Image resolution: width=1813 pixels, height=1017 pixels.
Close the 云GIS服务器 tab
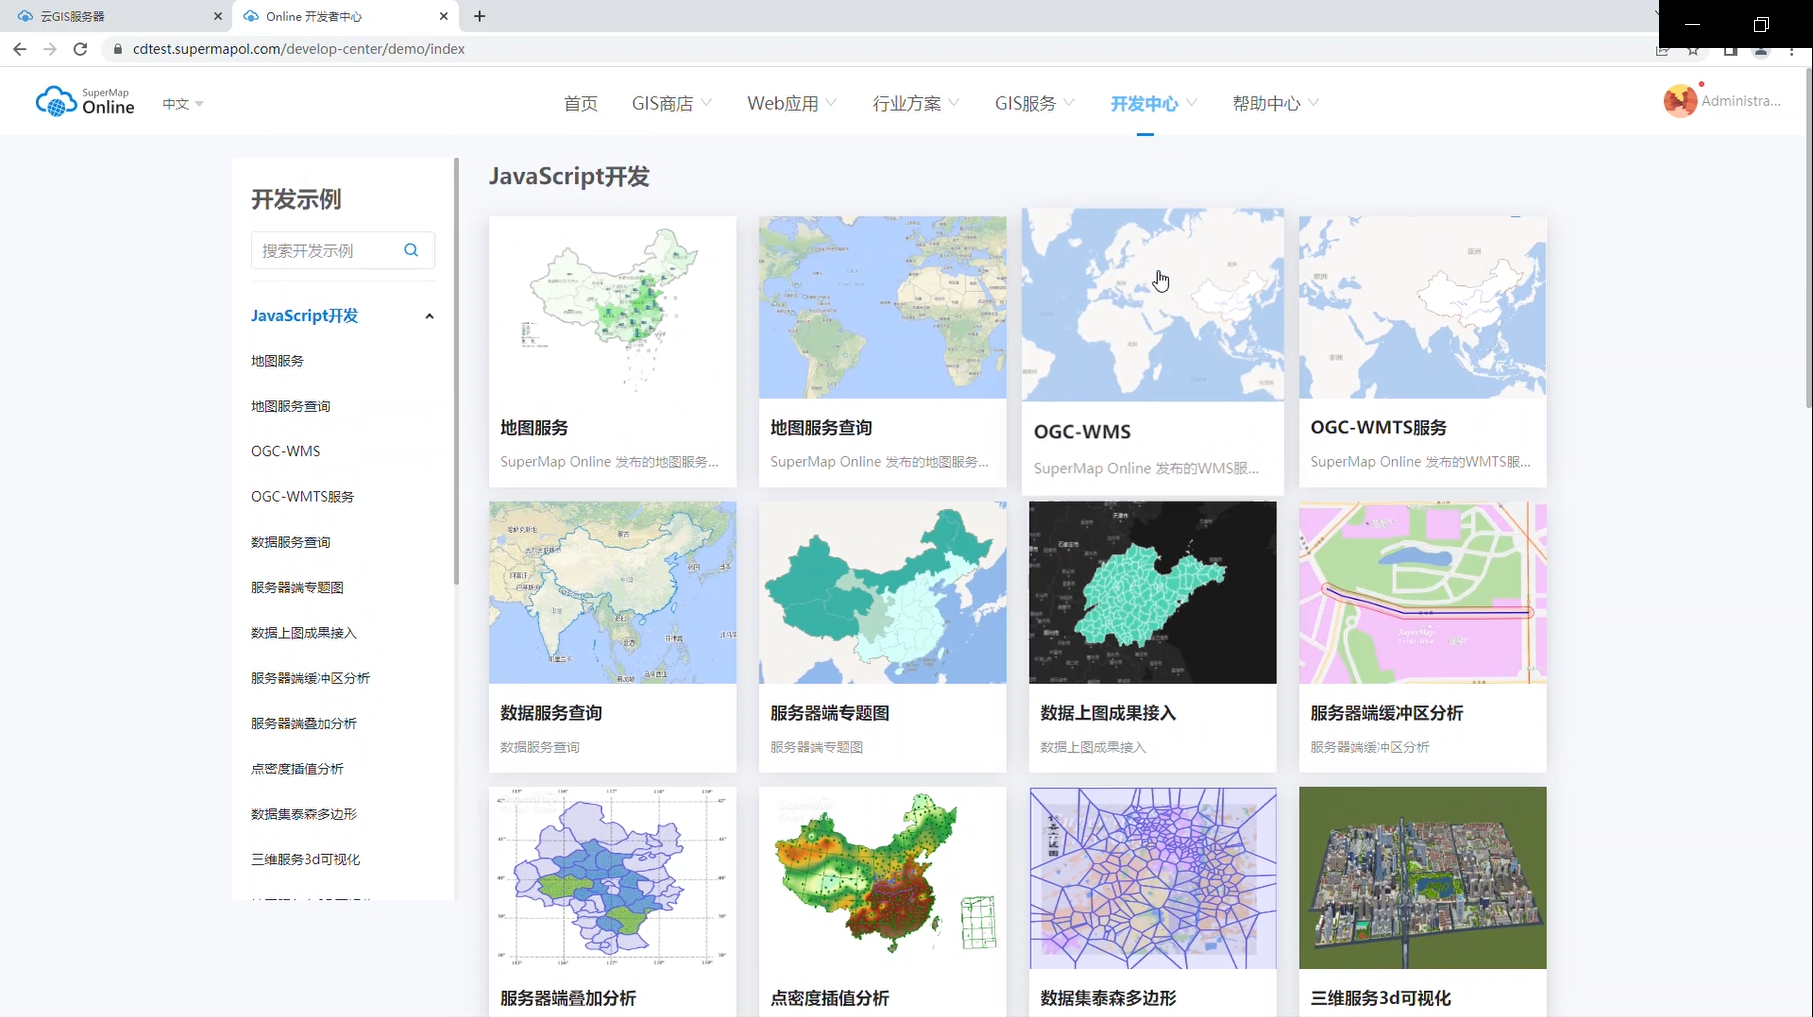point(218,16)
